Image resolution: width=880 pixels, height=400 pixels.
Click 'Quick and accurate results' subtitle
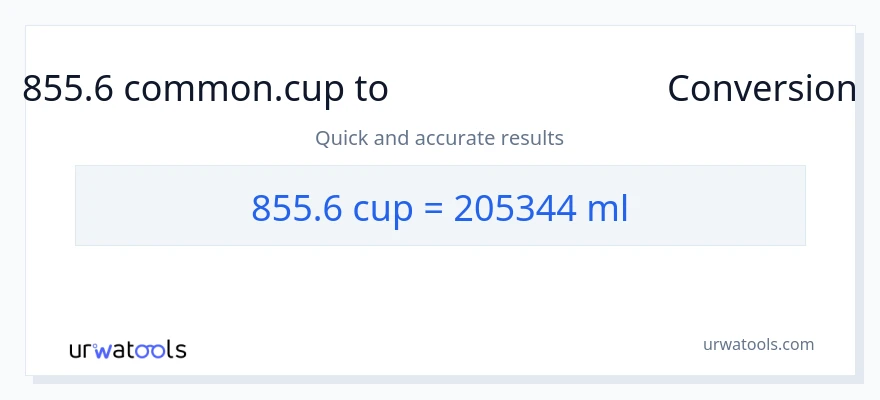point(439,138)
